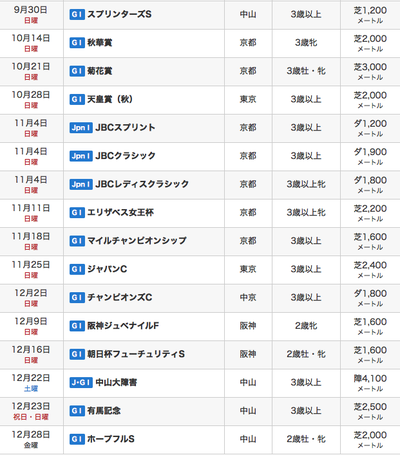Open the 菊花賞 race link
This screenshot has width=400, height=455.
[100, 71]
